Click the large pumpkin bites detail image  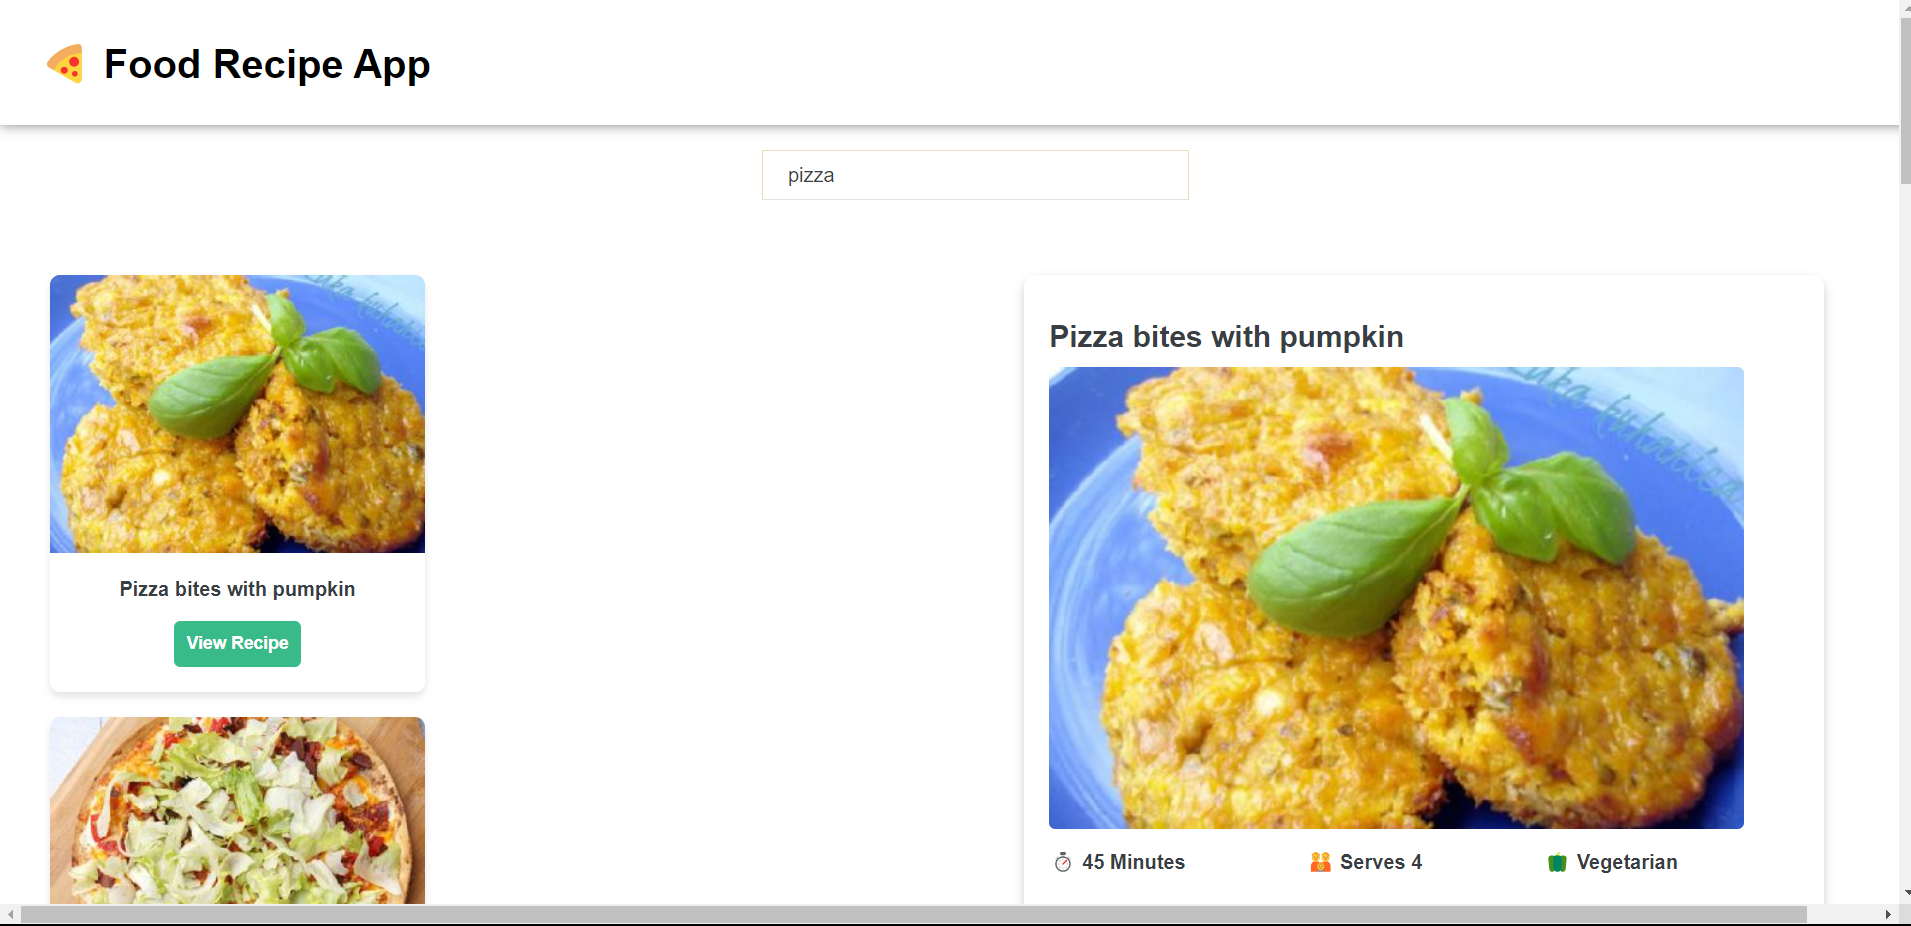[x=1396, y=597]
